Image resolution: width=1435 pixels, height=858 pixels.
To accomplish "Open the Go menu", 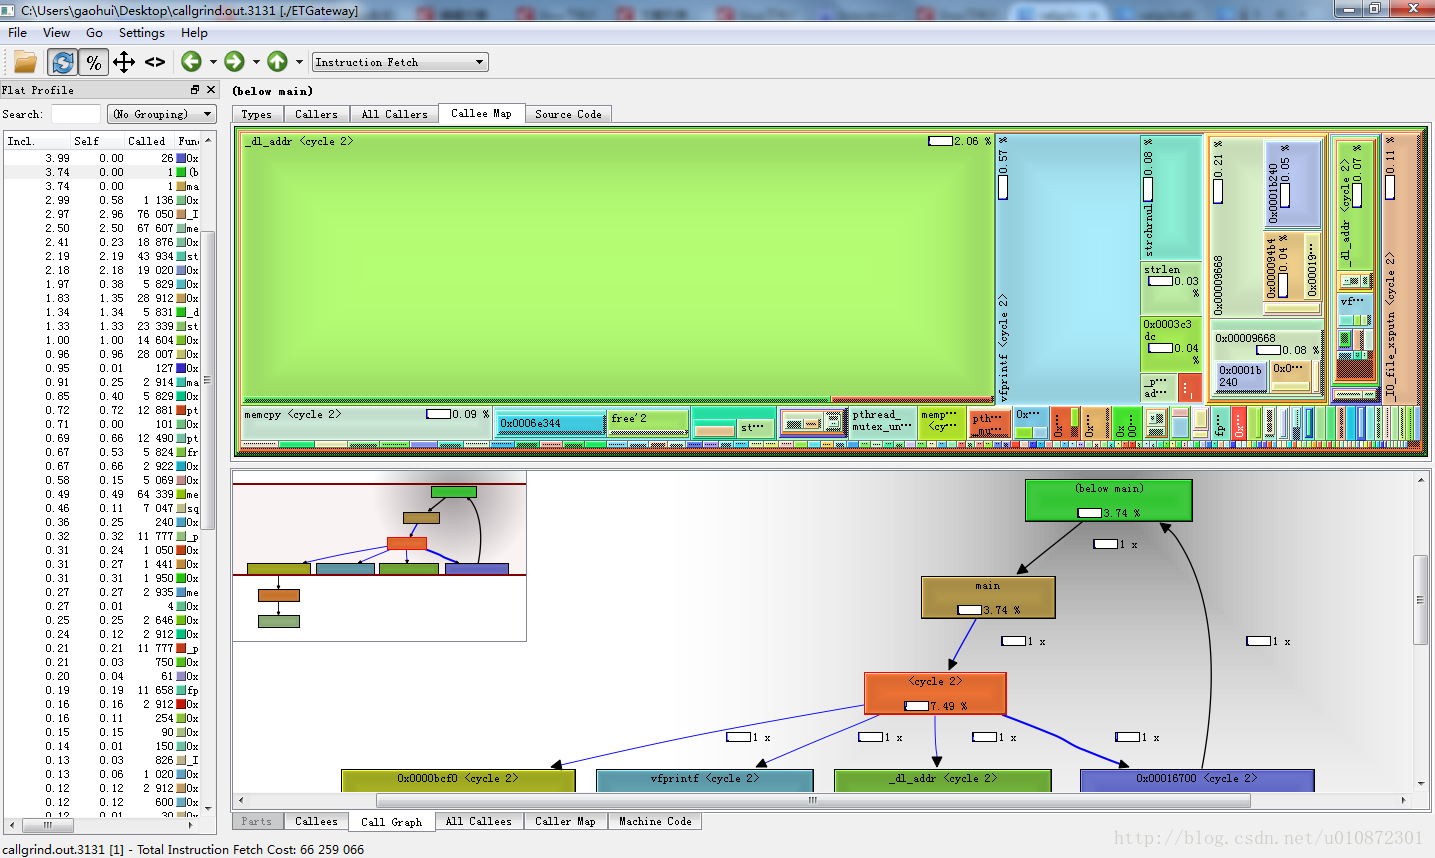I will (94, 33).
